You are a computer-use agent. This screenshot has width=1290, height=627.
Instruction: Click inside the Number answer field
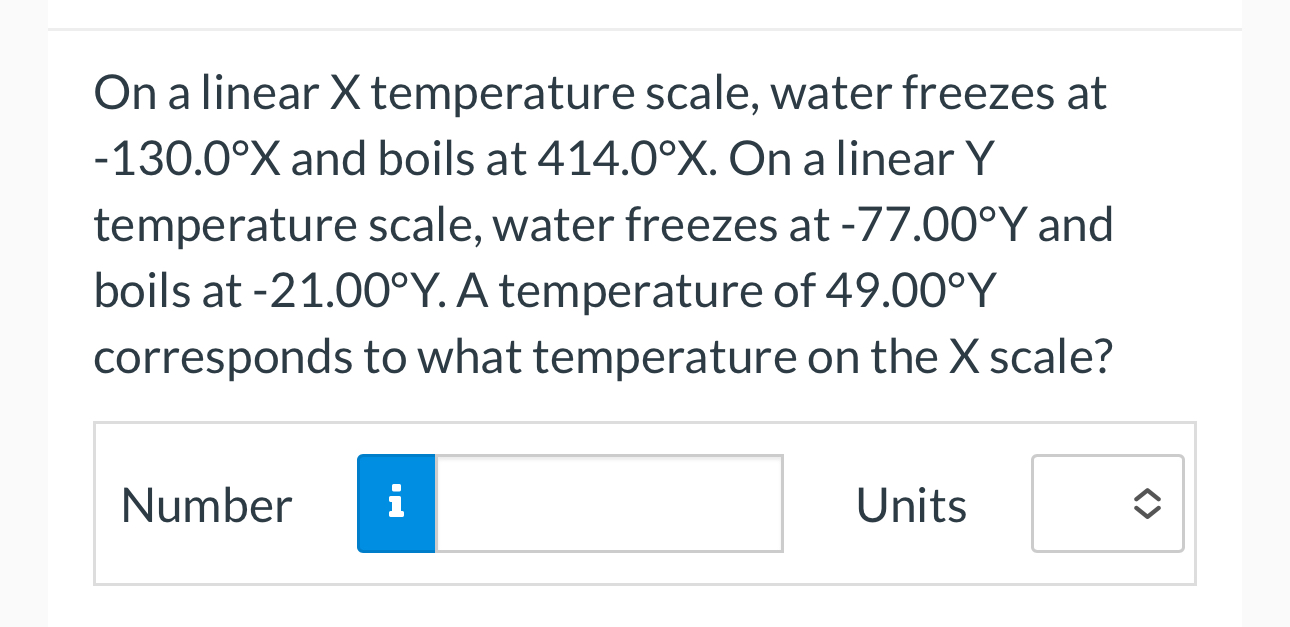tap(608, 503)
